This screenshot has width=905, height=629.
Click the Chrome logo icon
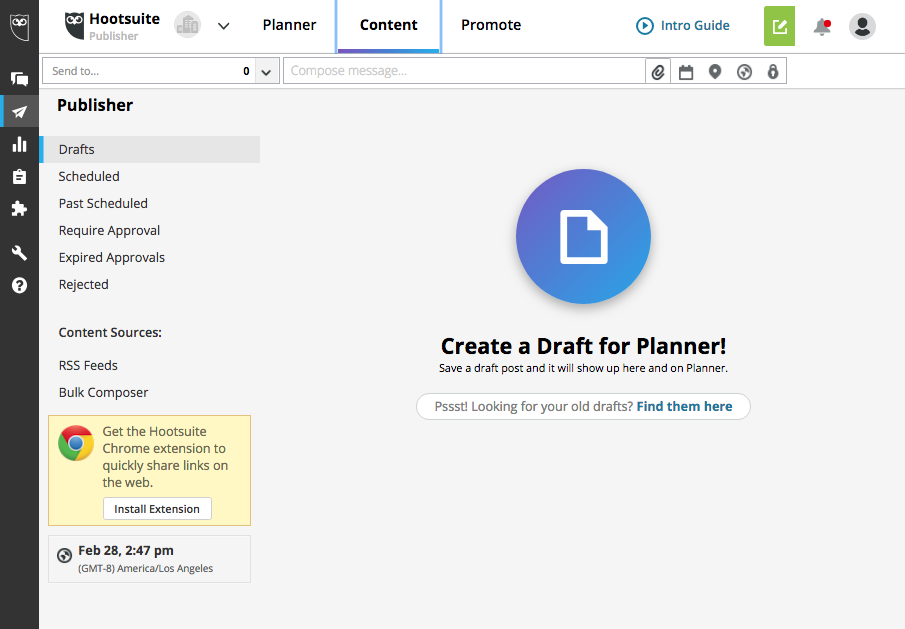pyautogui.click(x=76, y=443)
